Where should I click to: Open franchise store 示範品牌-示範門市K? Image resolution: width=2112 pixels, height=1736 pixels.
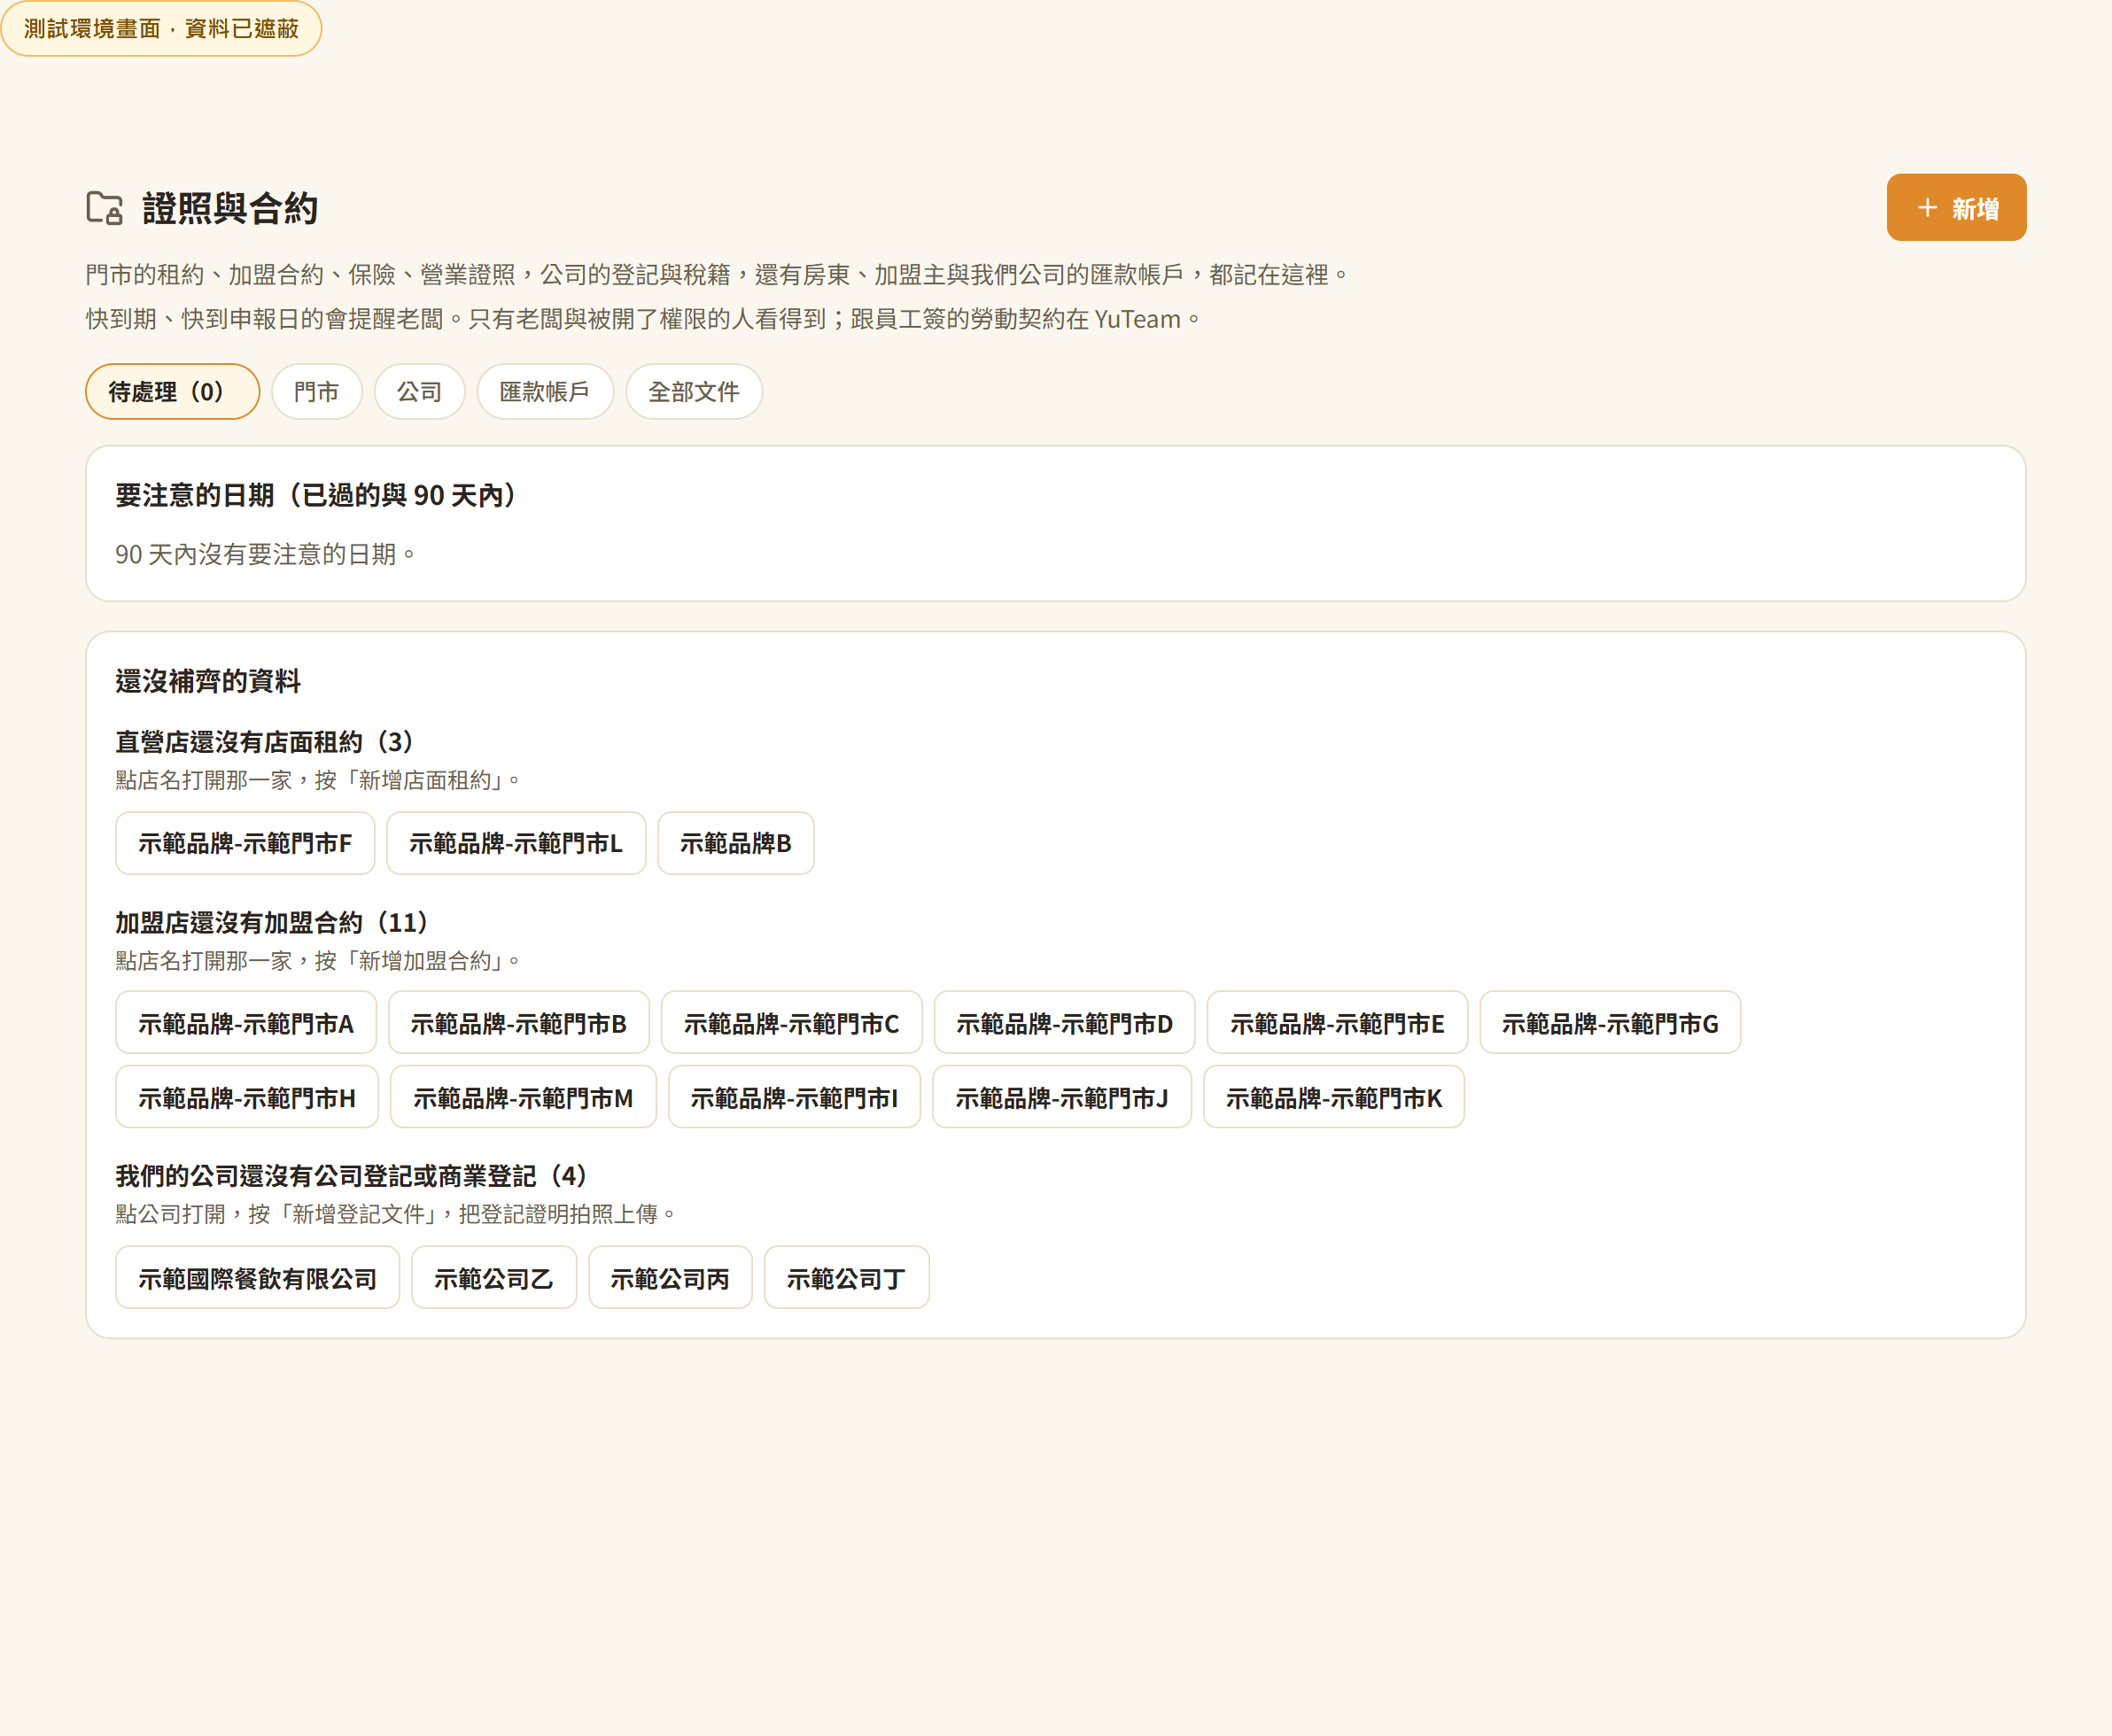pyautogui.click(x=1334, y=1097)
